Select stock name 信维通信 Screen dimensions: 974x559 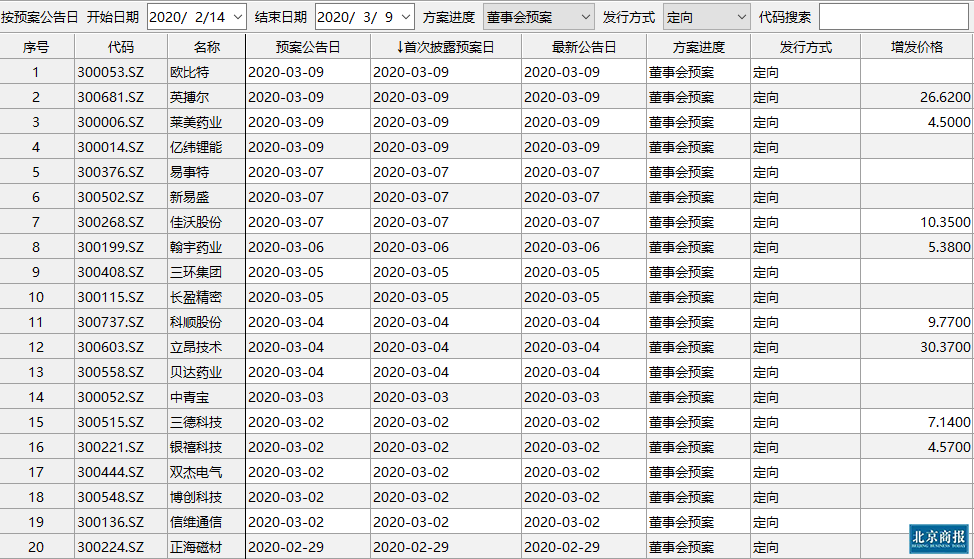196,522
